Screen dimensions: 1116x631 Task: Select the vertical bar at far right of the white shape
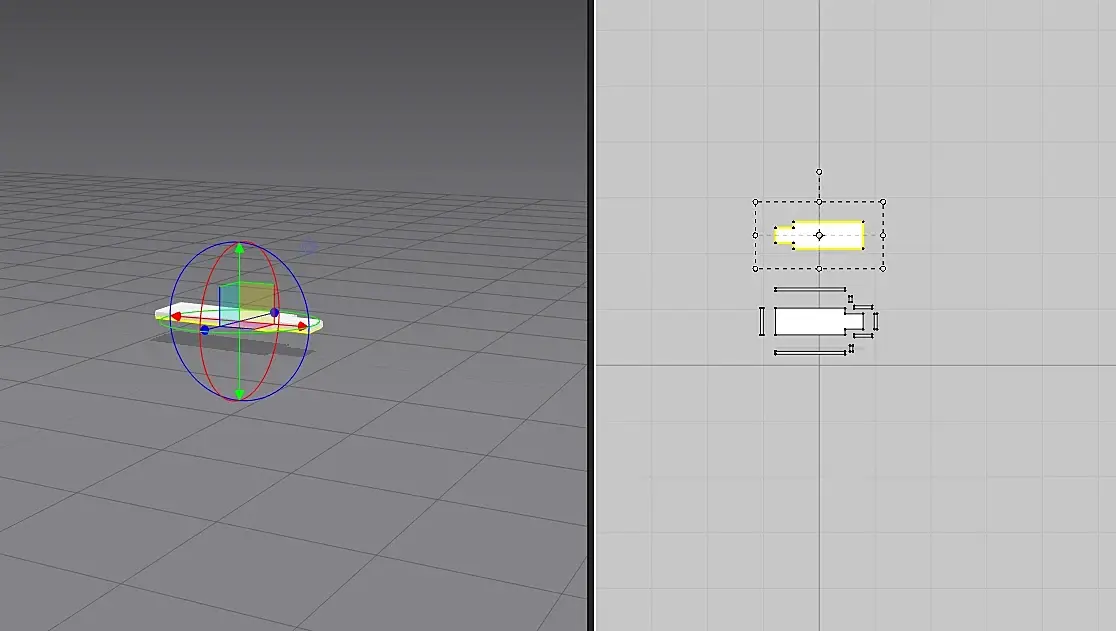(875, 322)
